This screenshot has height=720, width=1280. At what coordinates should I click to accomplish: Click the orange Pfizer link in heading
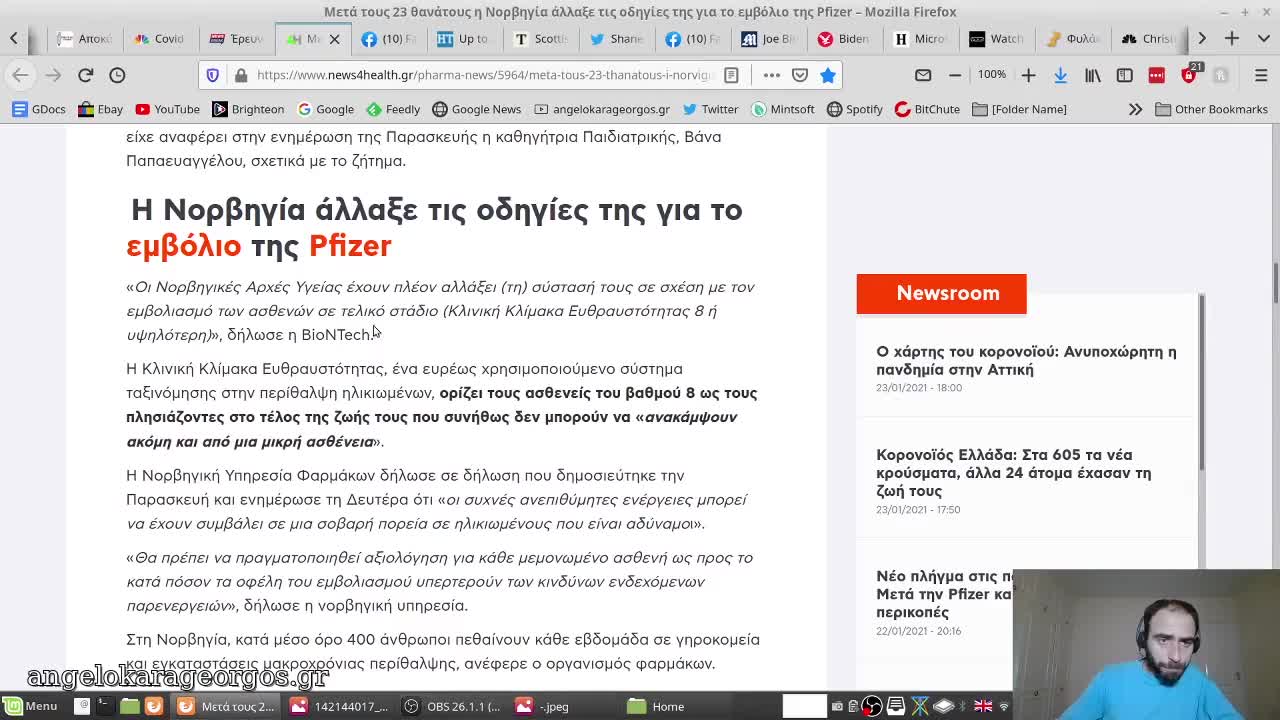(x=350, y=246)
